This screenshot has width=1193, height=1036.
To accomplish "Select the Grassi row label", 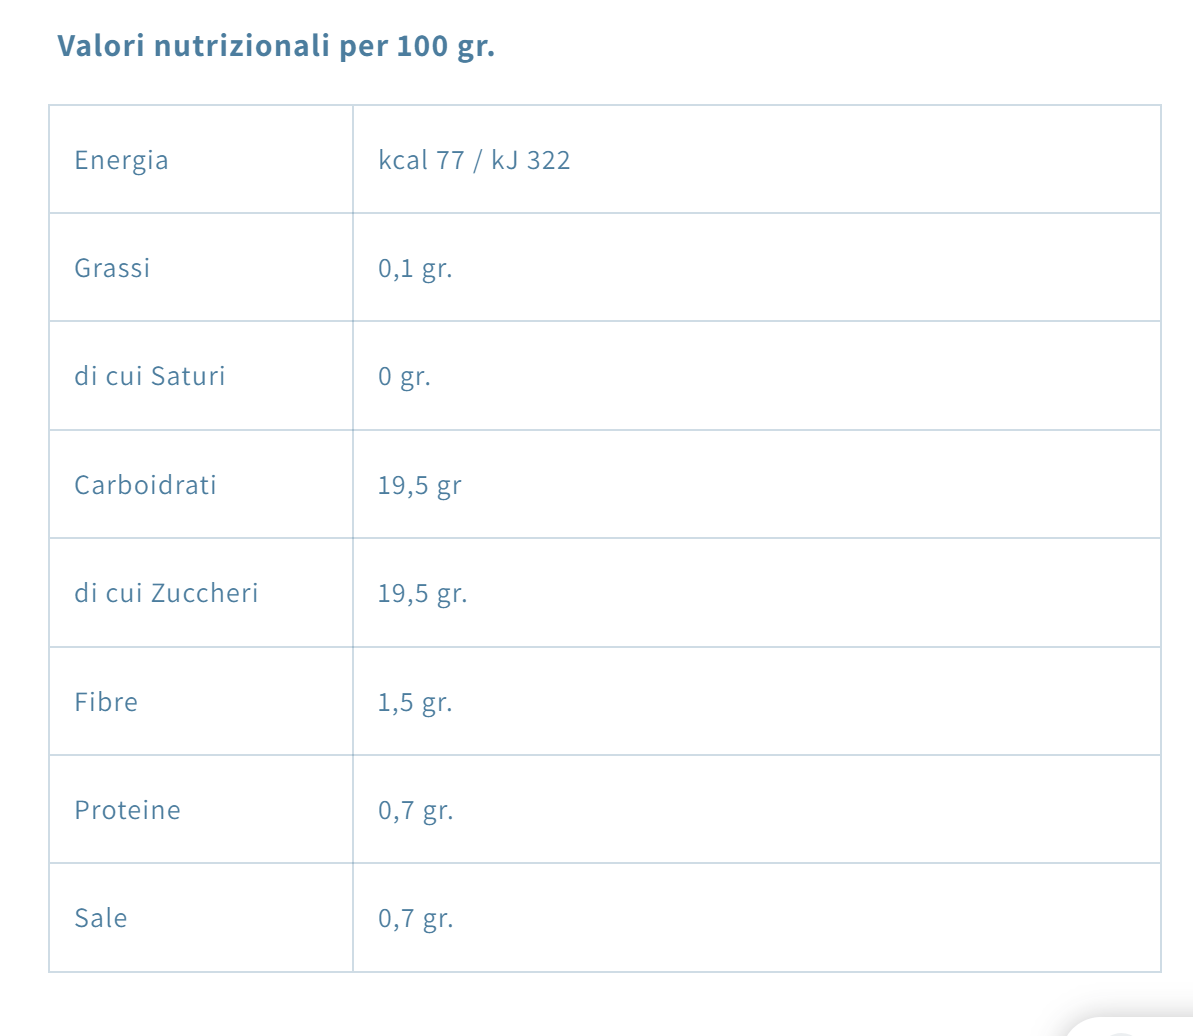I will tap(112, 268).
